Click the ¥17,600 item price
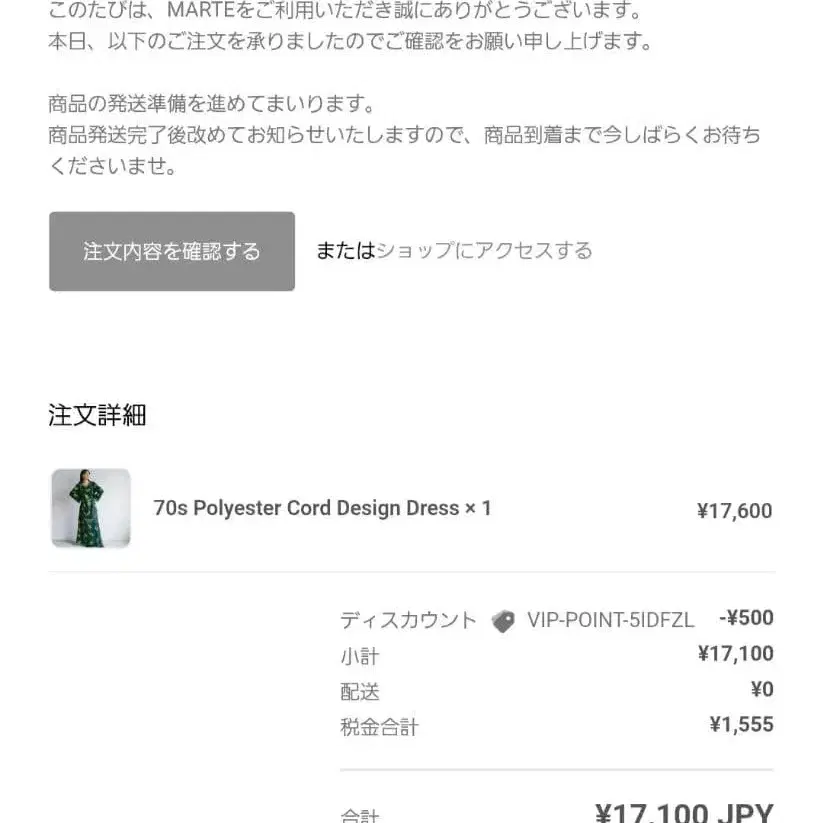 click(x=734, y=511)
